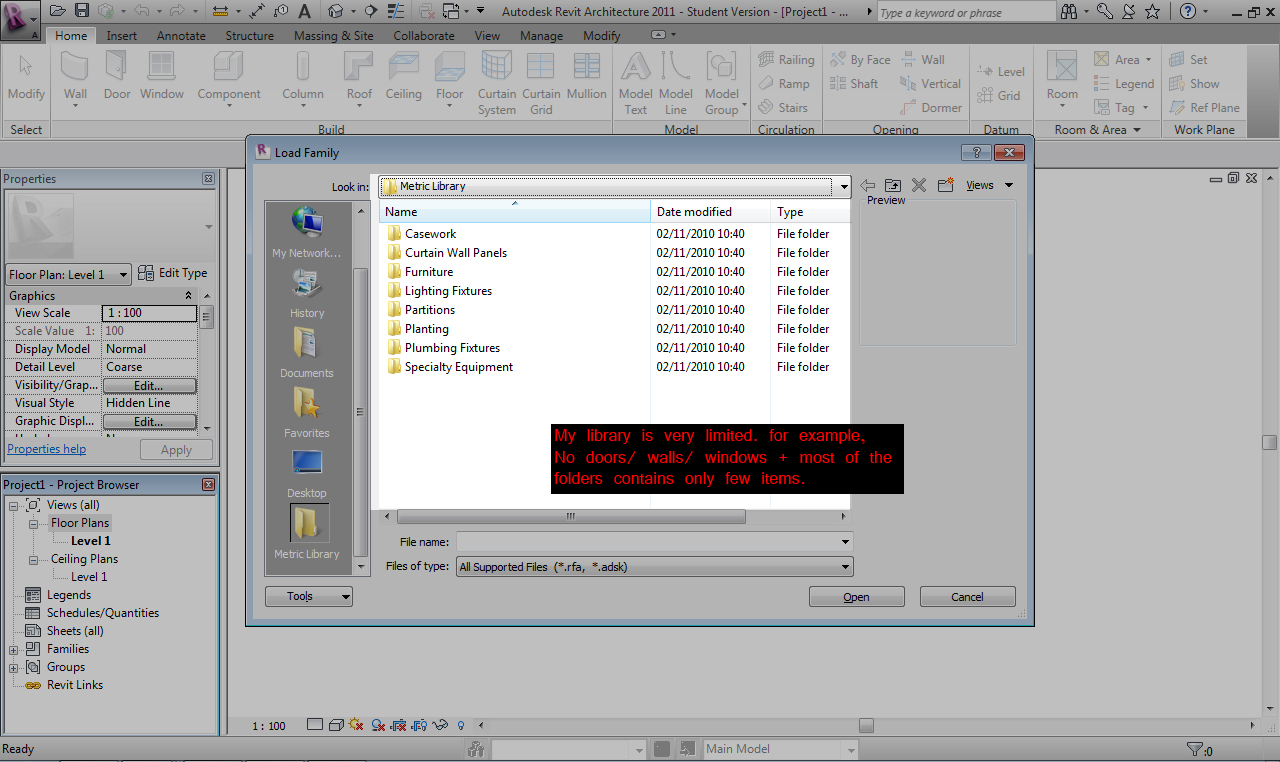This screenshot has width=1280, height=762.
Task: Click the Thin Lines icon in quick access toolbar
Action: pos(396,11)
